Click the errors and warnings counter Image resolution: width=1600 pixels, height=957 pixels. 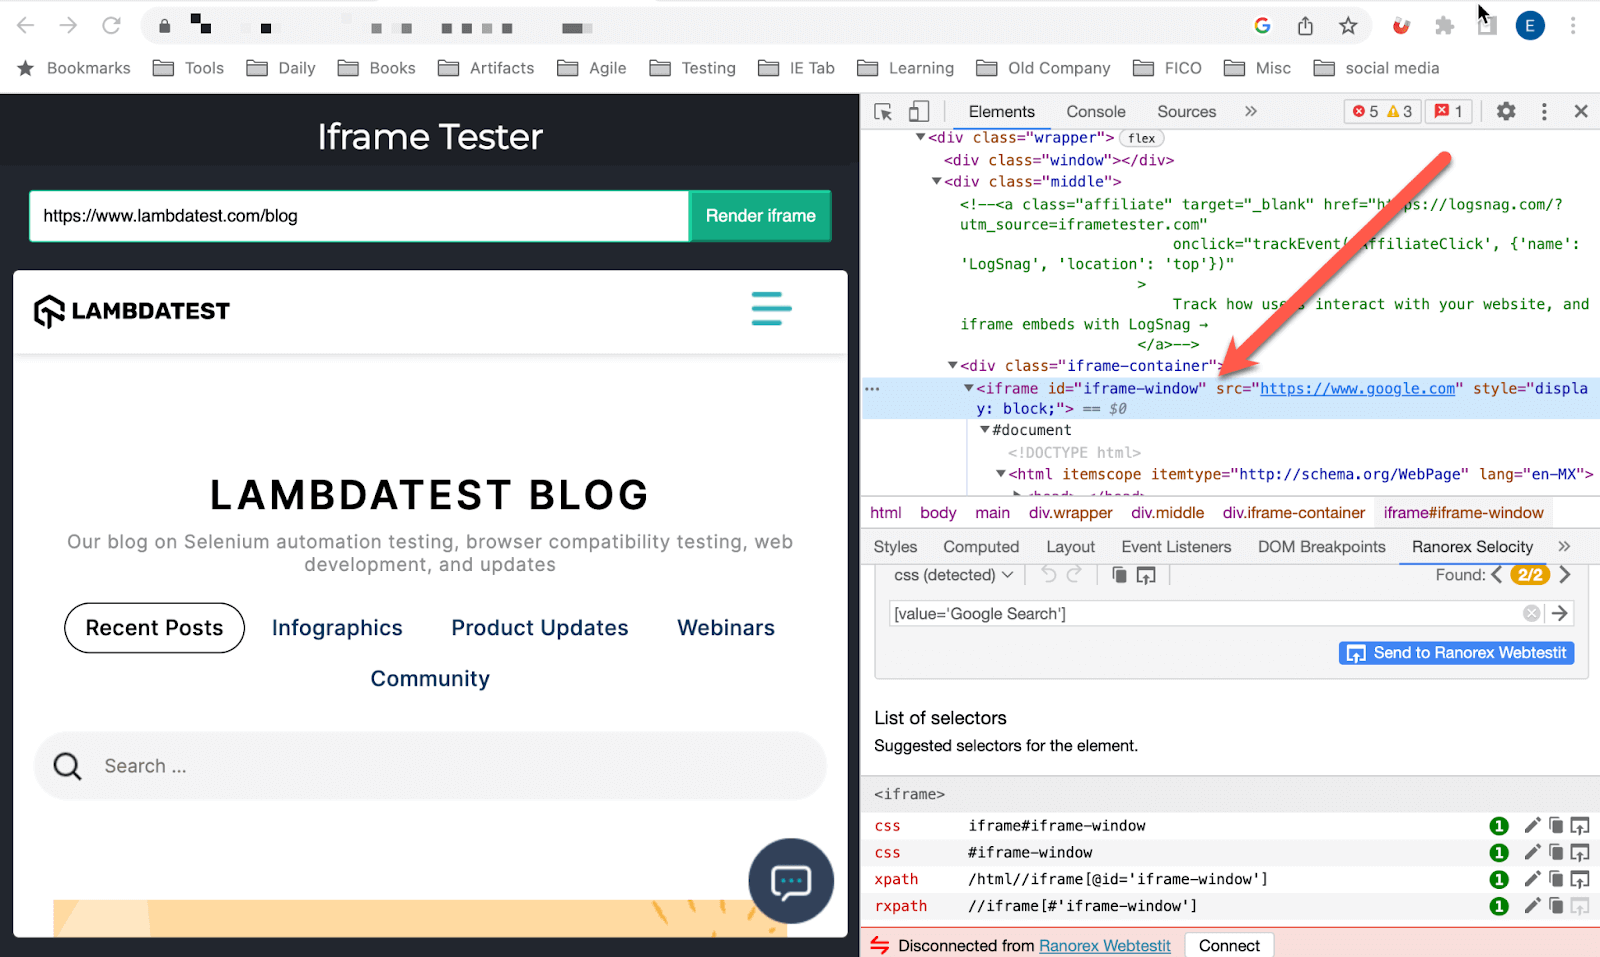[x=1383, y=112]
